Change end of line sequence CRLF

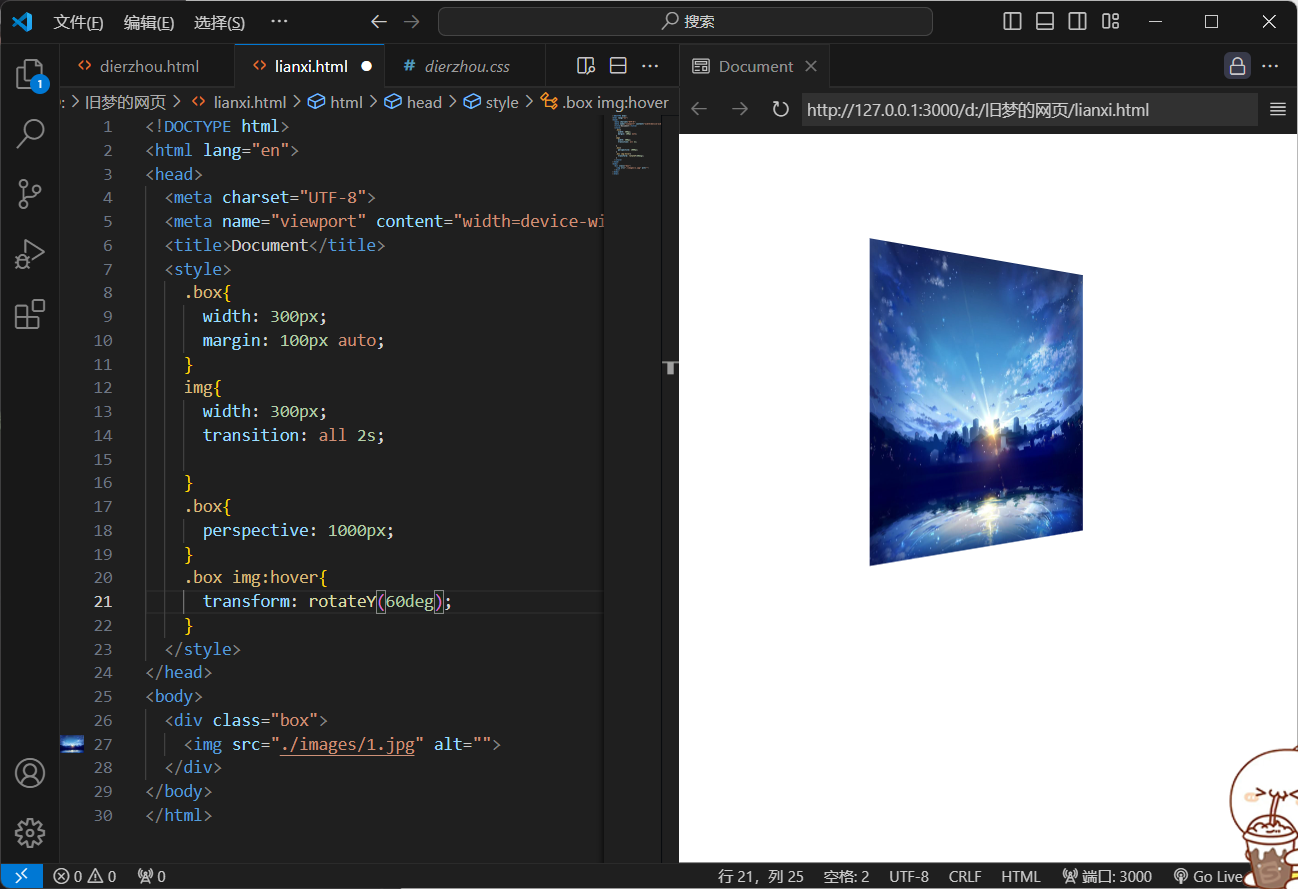pos(965,876)
